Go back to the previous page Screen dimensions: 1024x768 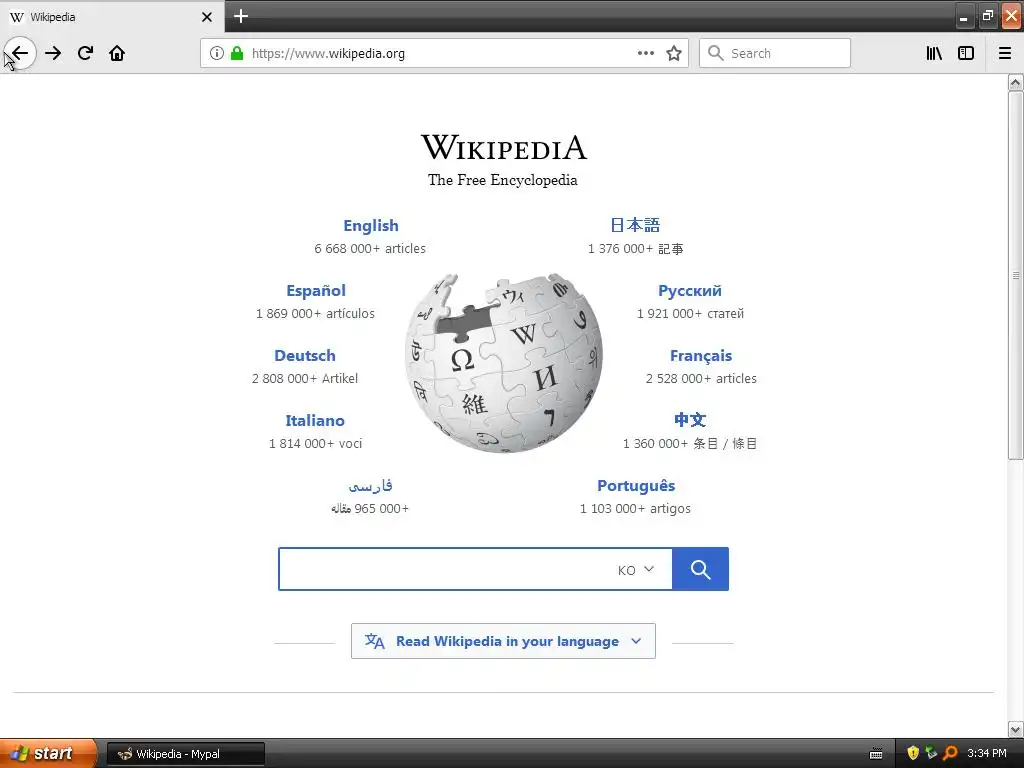20,53
